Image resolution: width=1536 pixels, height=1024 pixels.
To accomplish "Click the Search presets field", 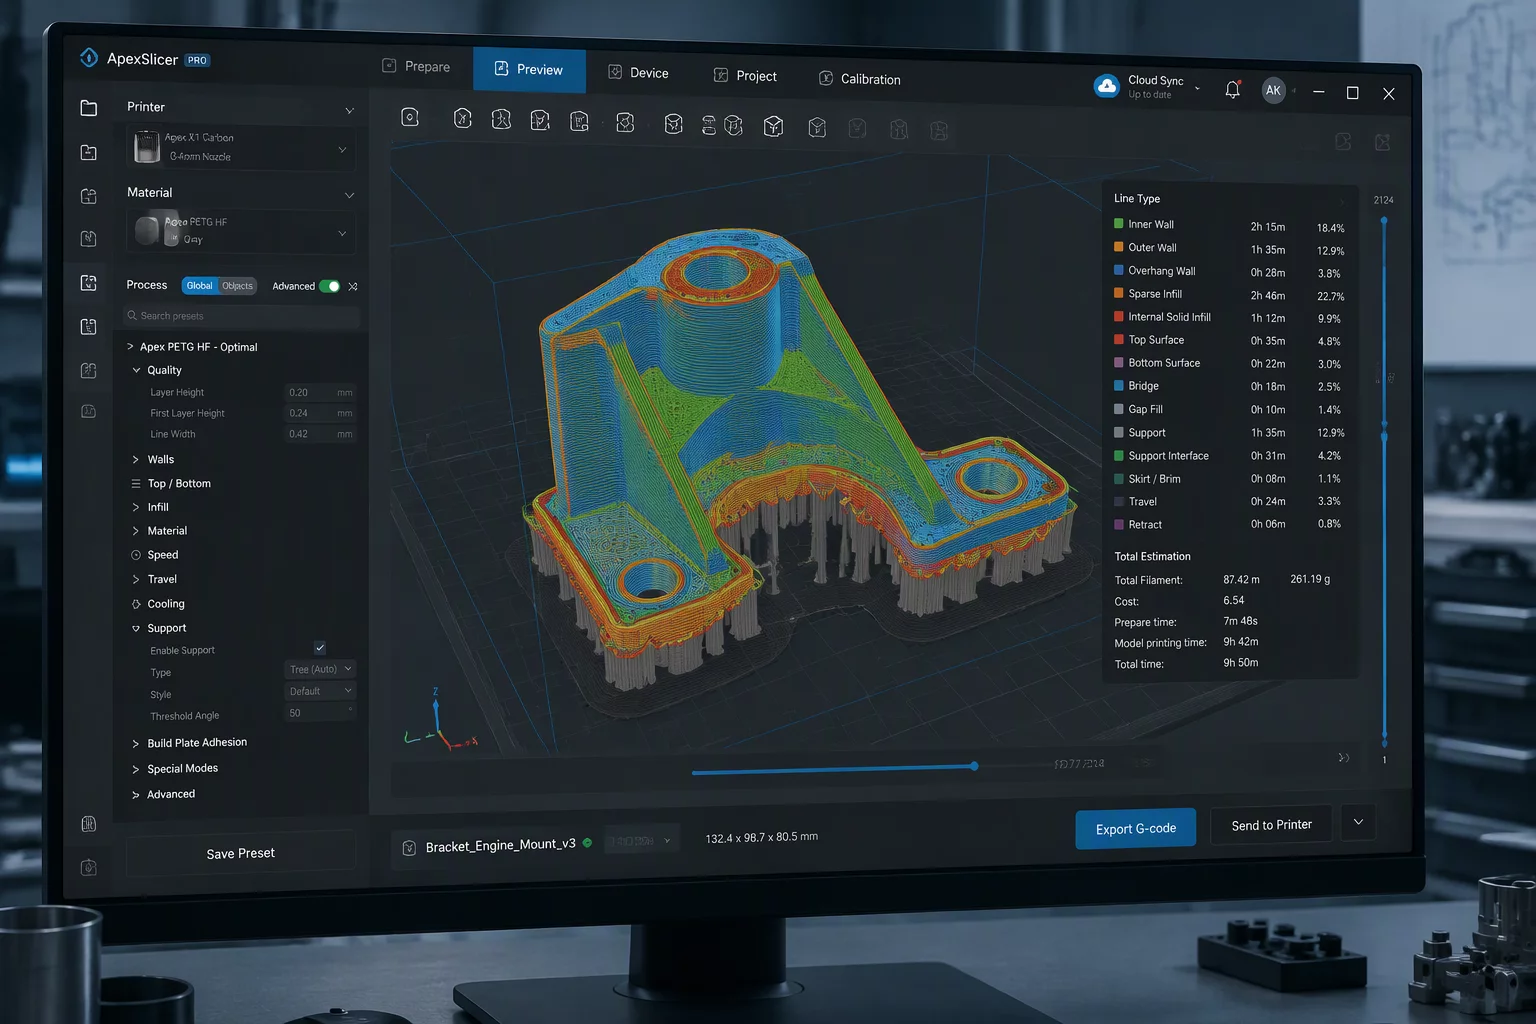I will 241,316.
